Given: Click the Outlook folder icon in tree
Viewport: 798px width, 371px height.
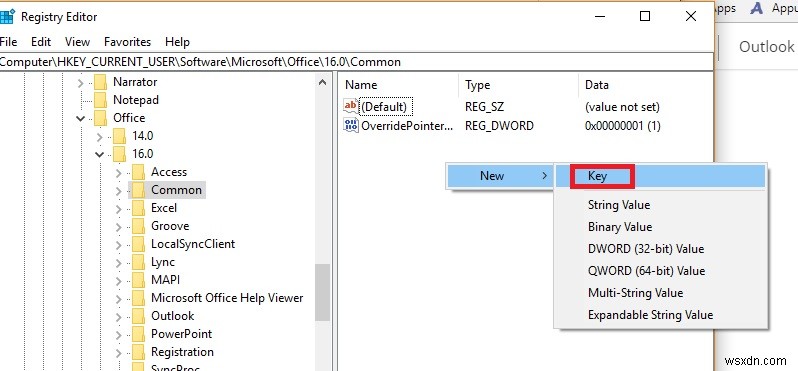Looking at the screenshot, I should (x=138, y=316).
